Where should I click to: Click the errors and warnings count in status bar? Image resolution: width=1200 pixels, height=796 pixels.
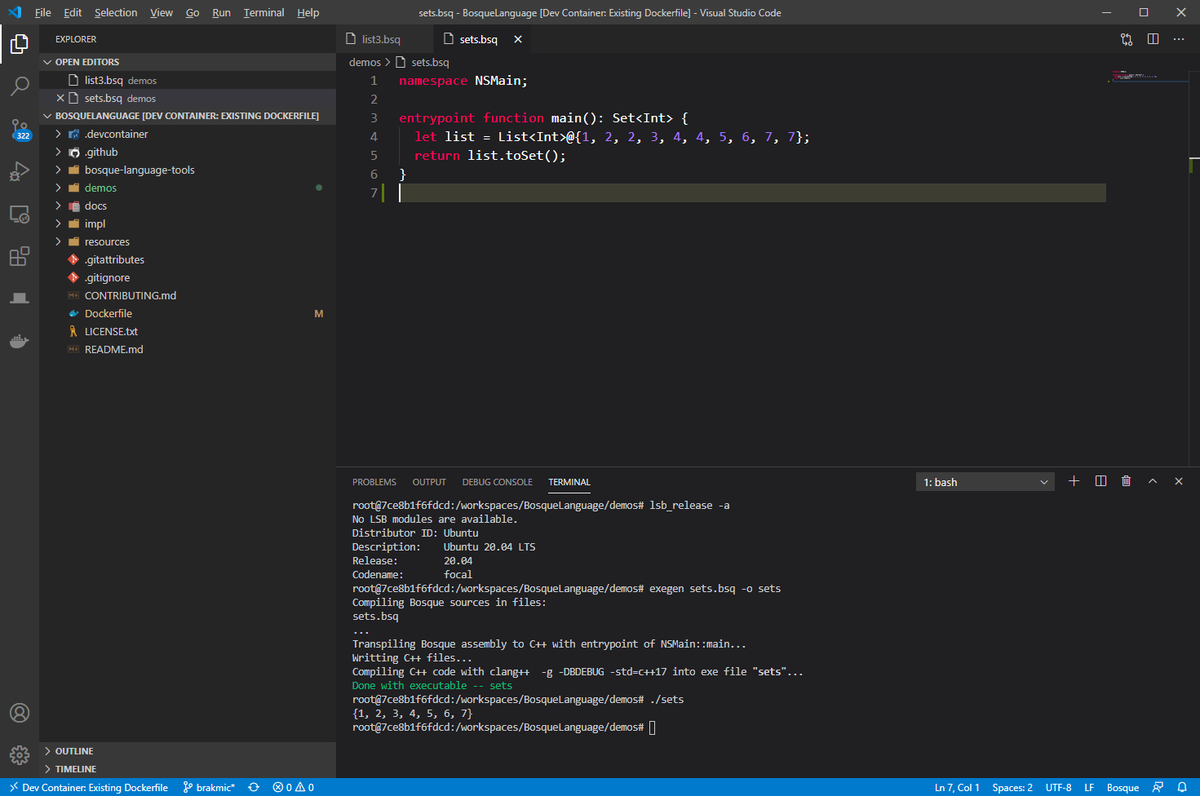pos(293,787)
